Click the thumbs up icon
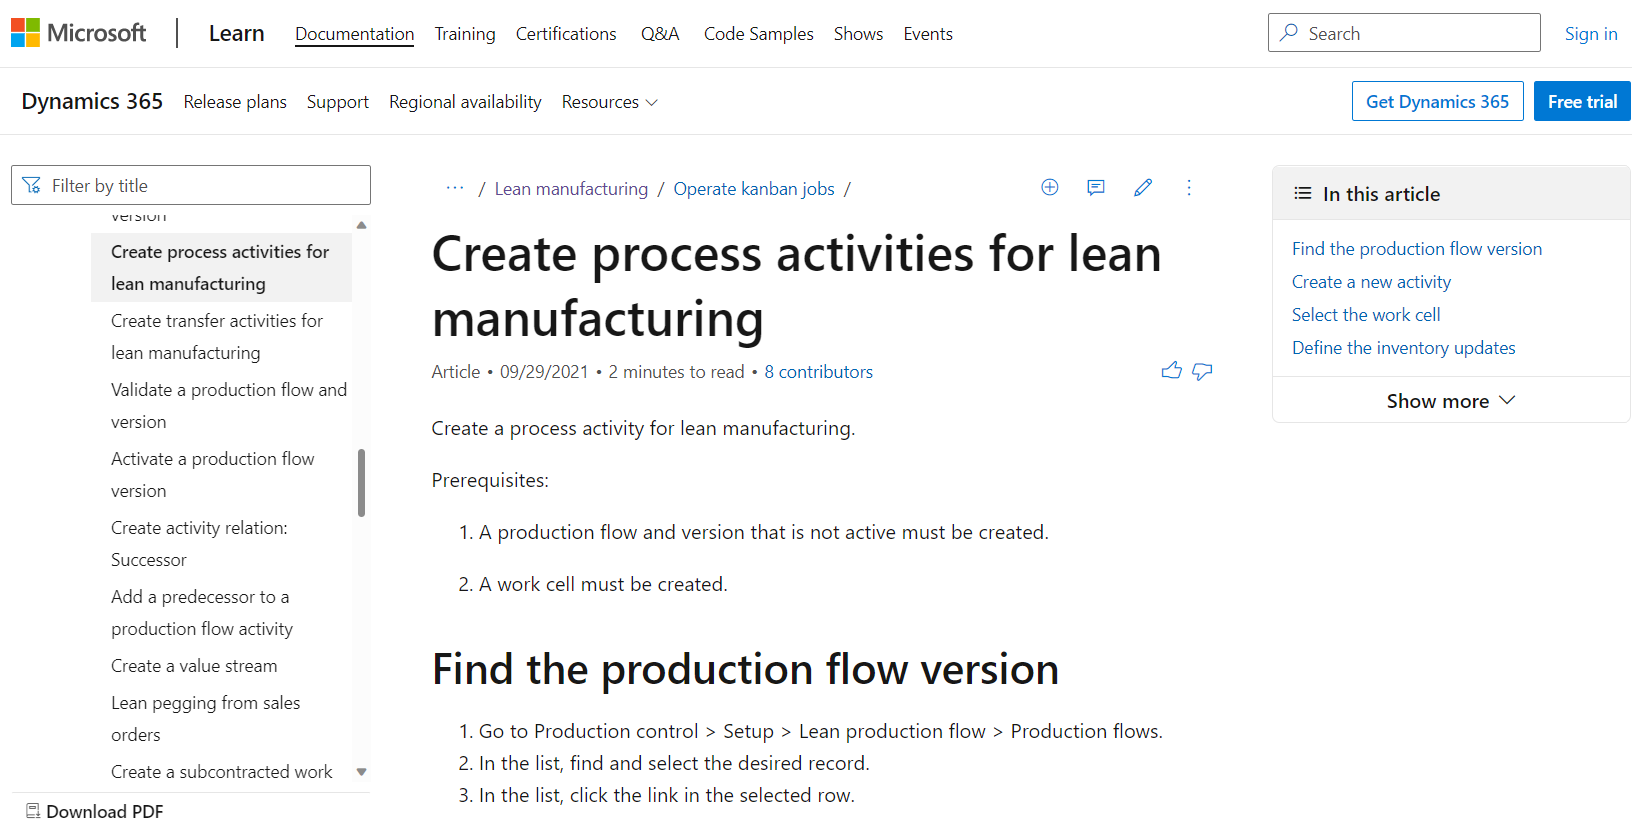 click(x=1171, y=371)
